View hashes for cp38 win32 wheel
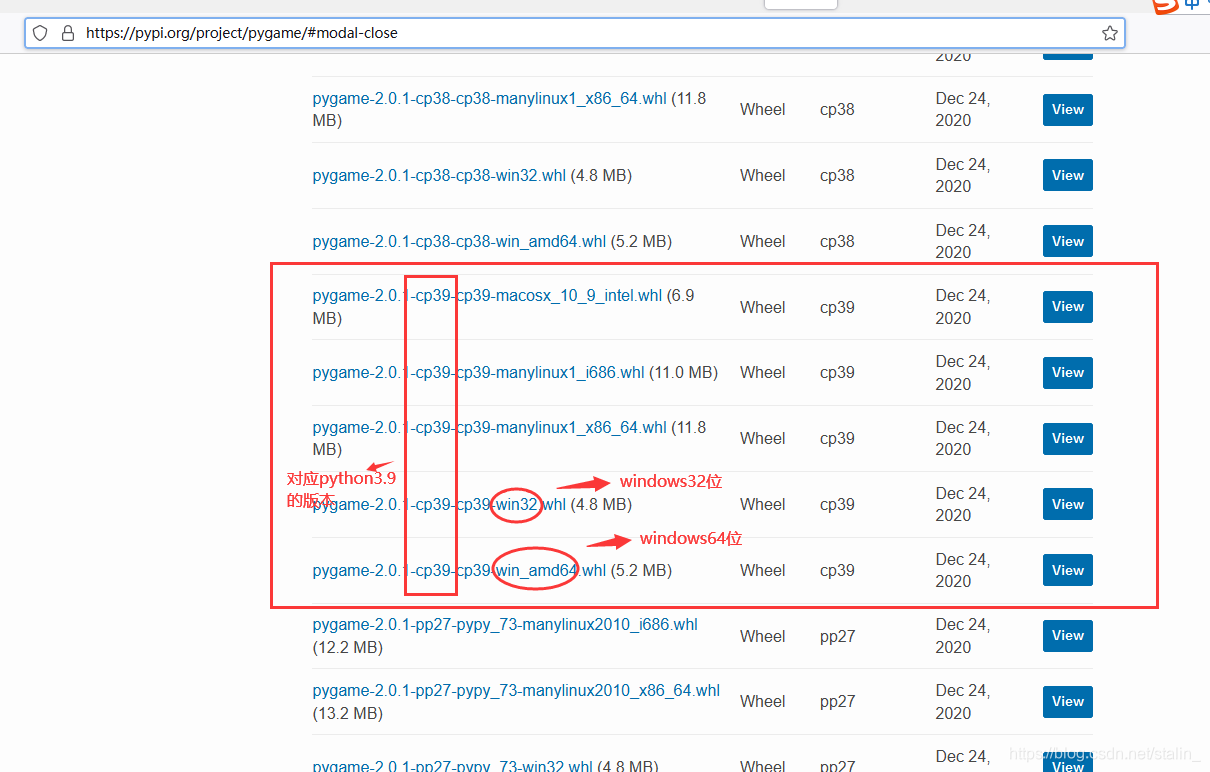 click(1067, 175)
